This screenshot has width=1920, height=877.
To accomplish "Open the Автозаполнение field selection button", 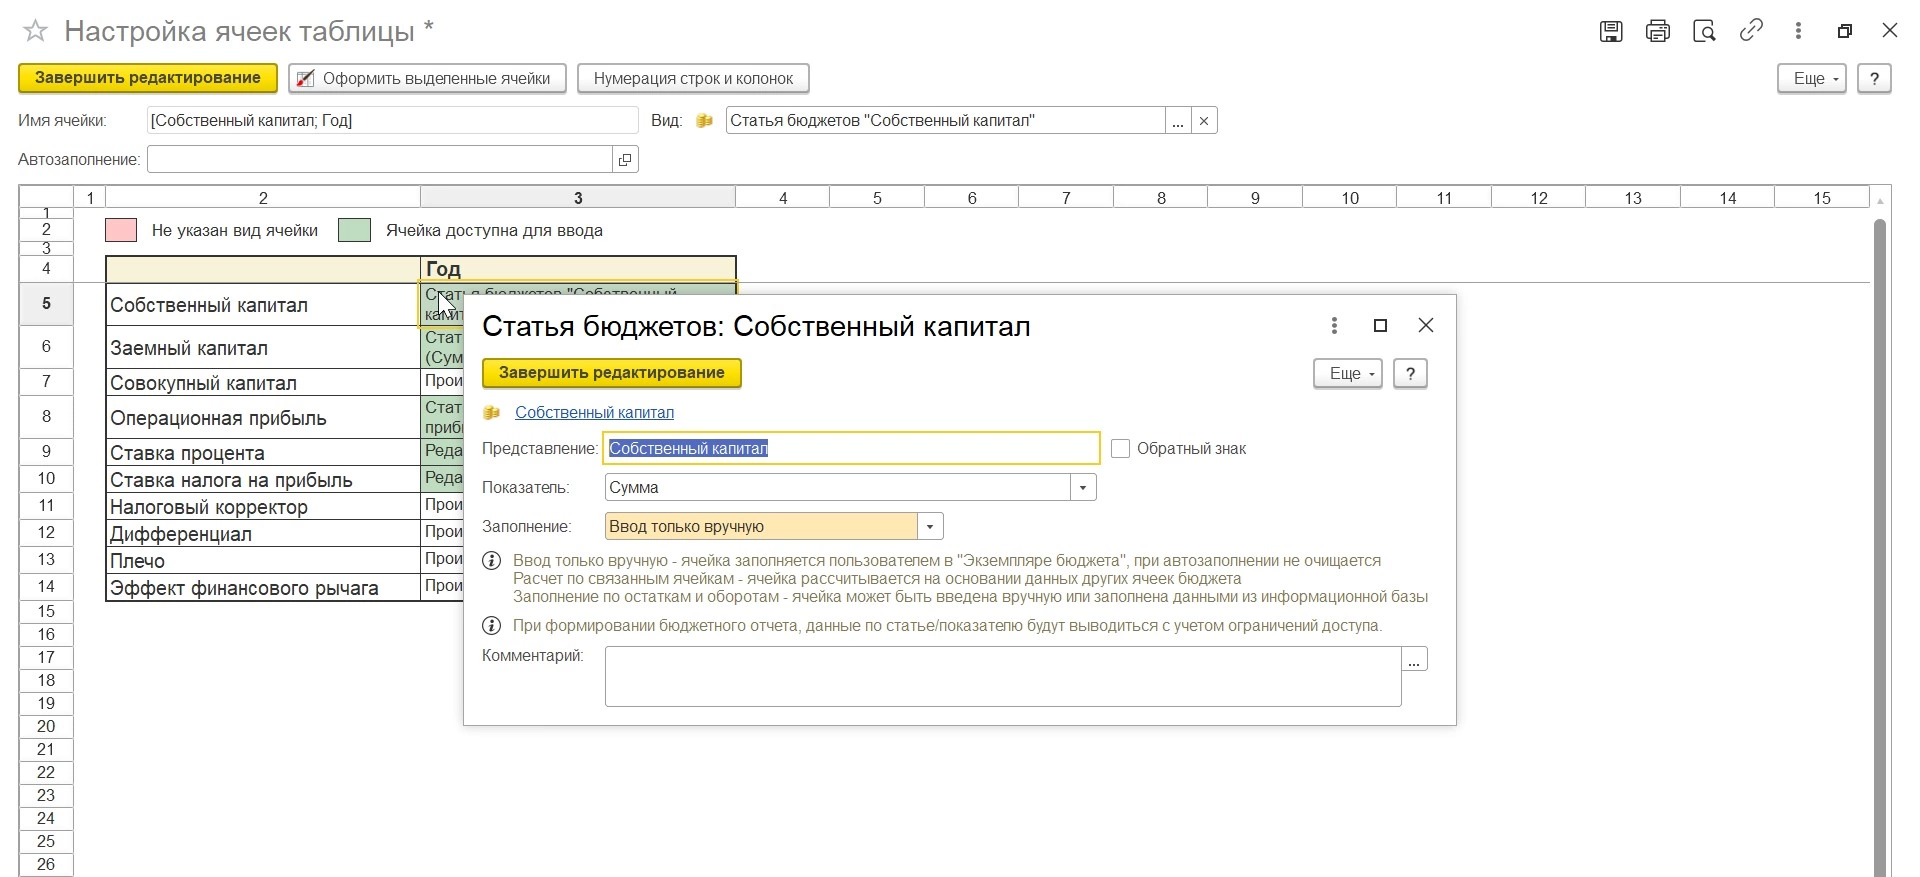I will click(x=625, y=160).
